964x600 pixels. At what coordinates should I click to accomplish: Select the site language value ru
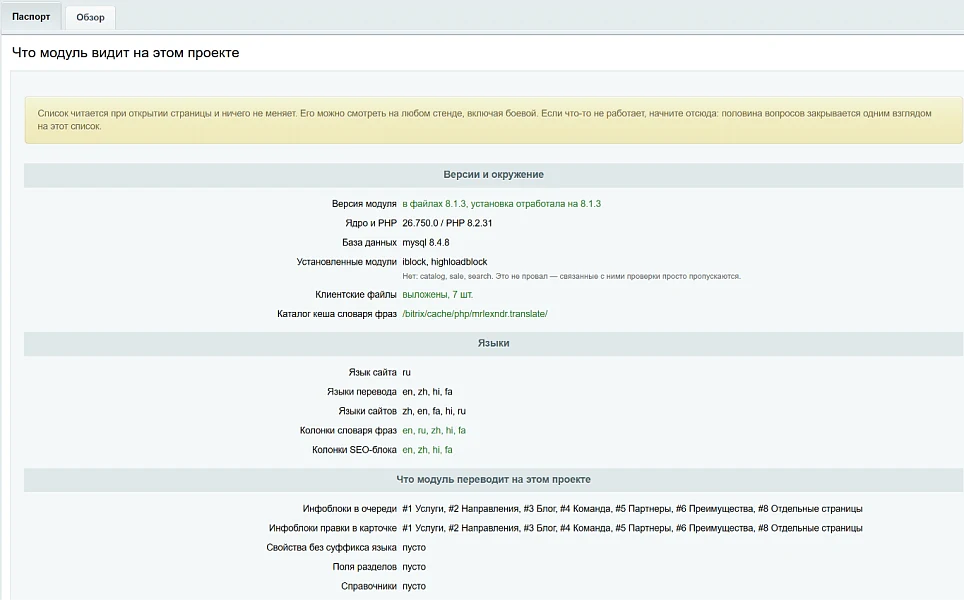click(406, 373)
